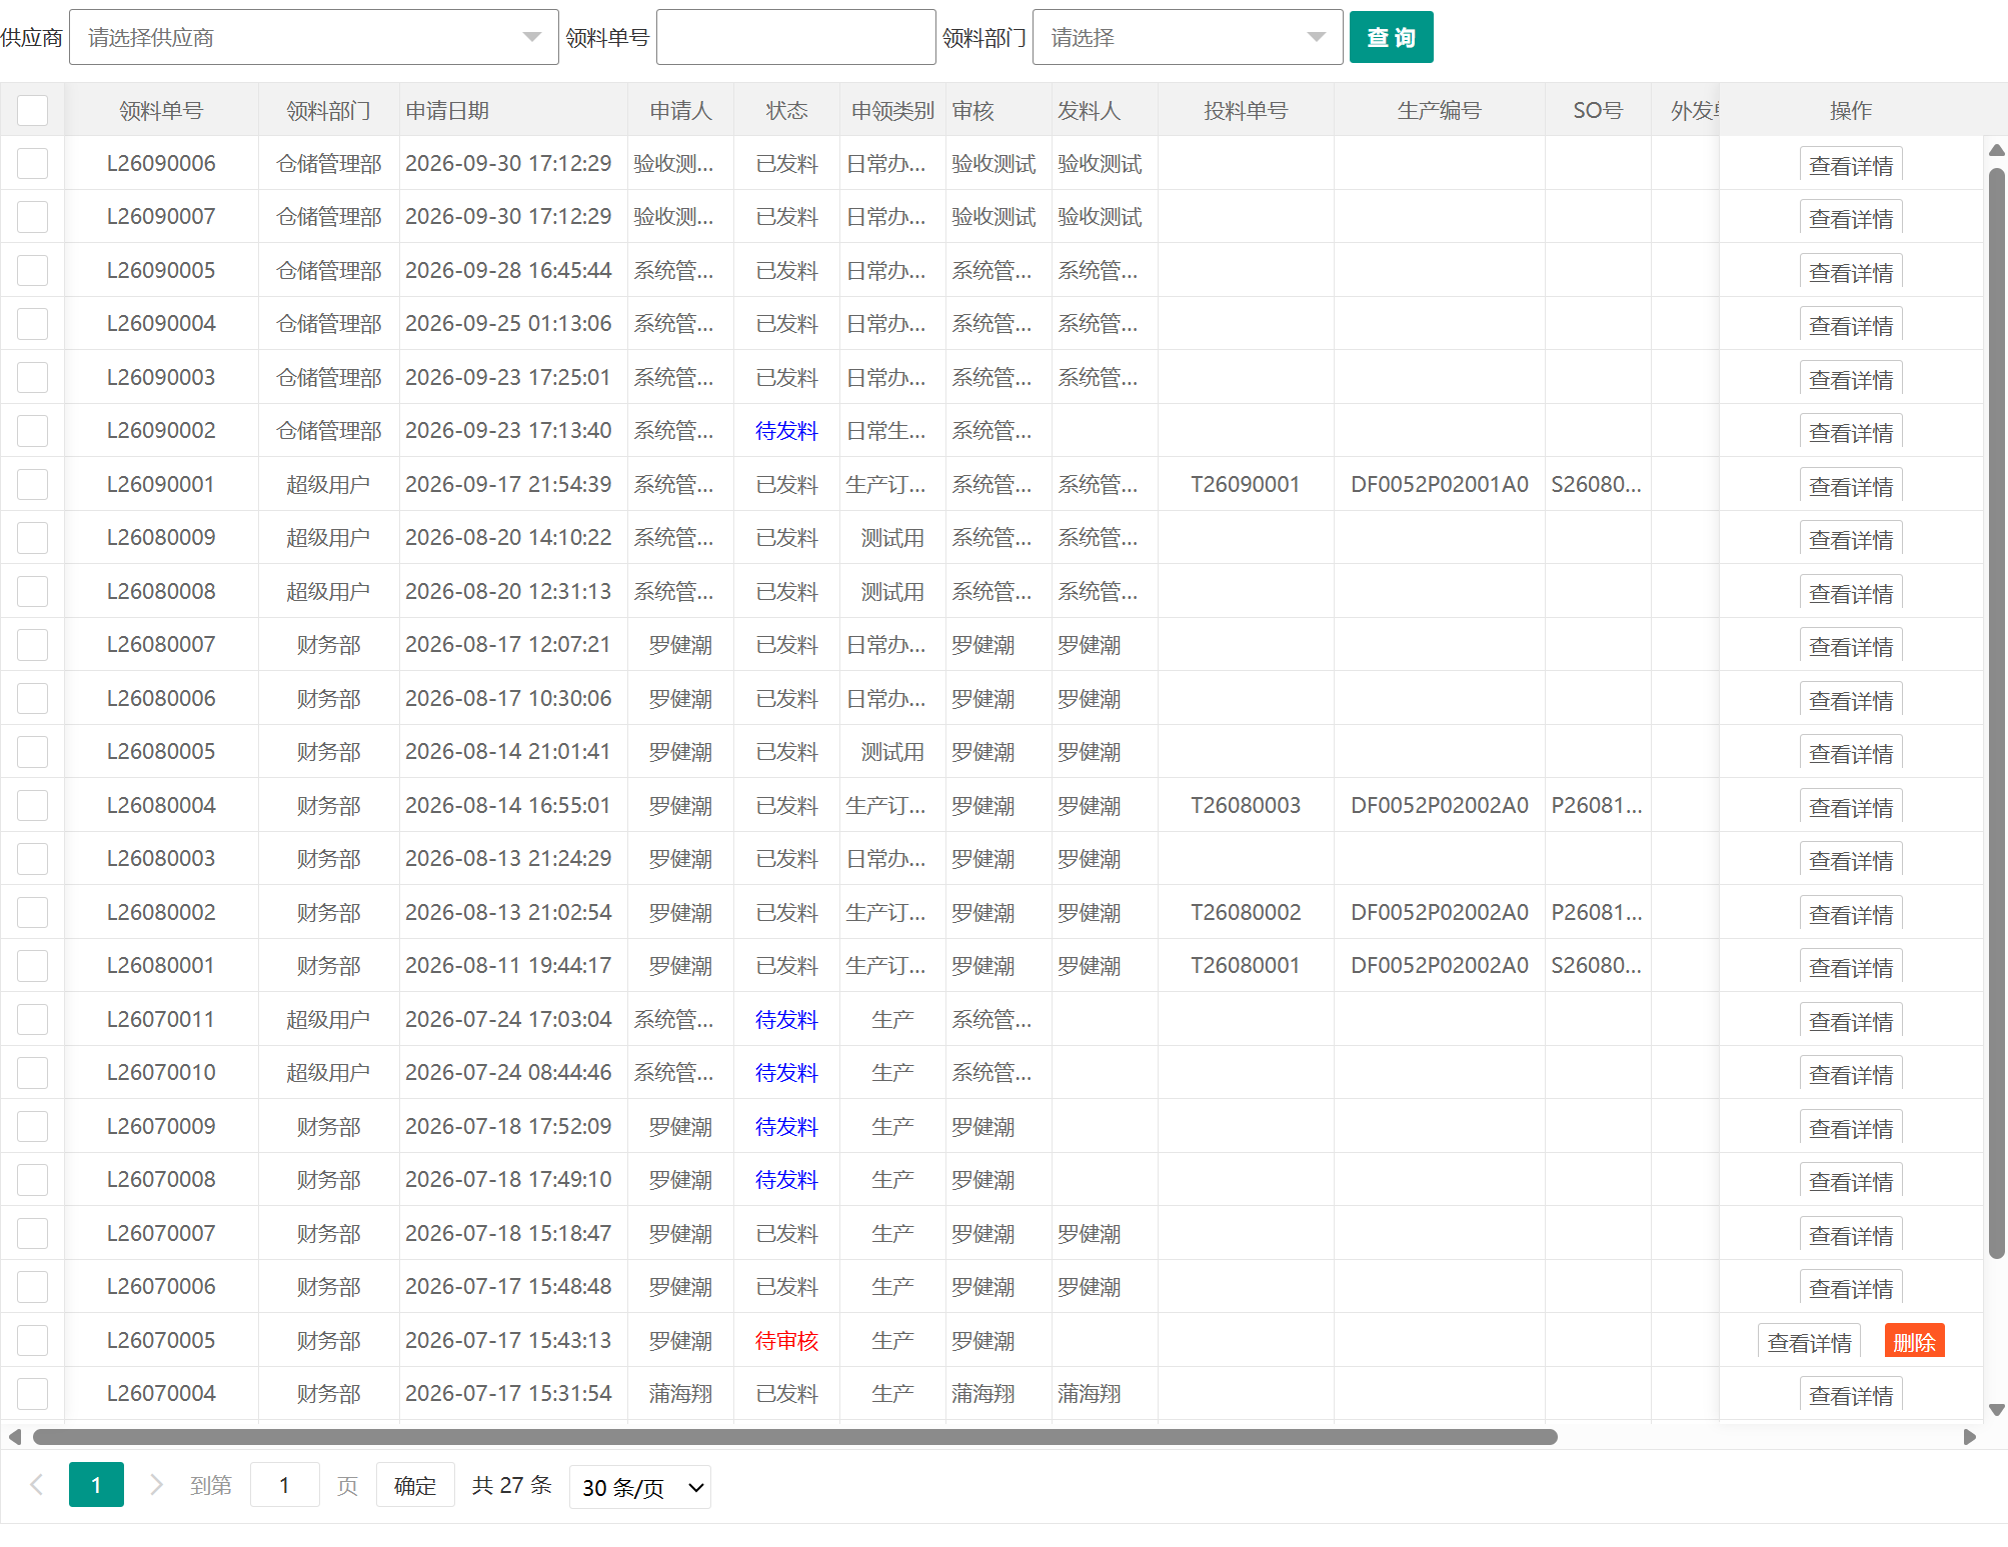This screenshot has height=1547, width=2008.
Task: Open the 领料部门 department dropdown
Action: (1187, 38)
